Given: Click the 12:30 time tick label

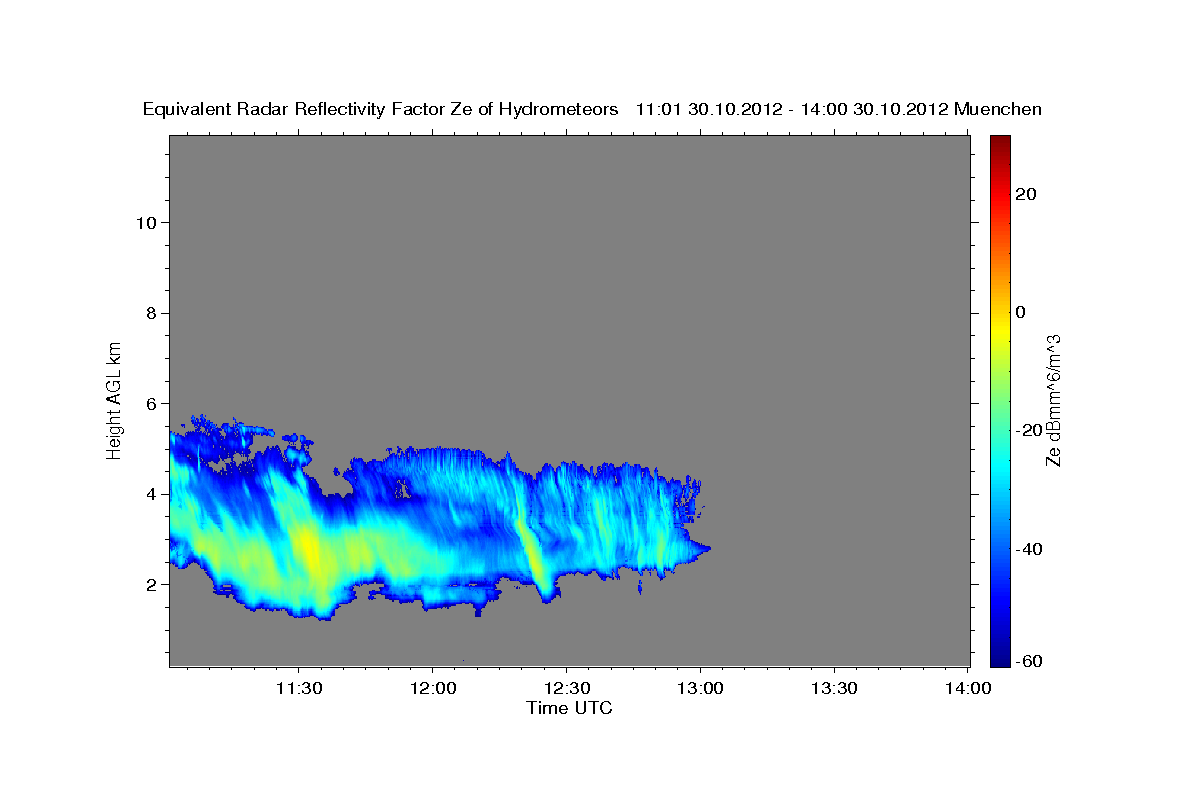Looking at the screenshot, I should pos(567,689).
